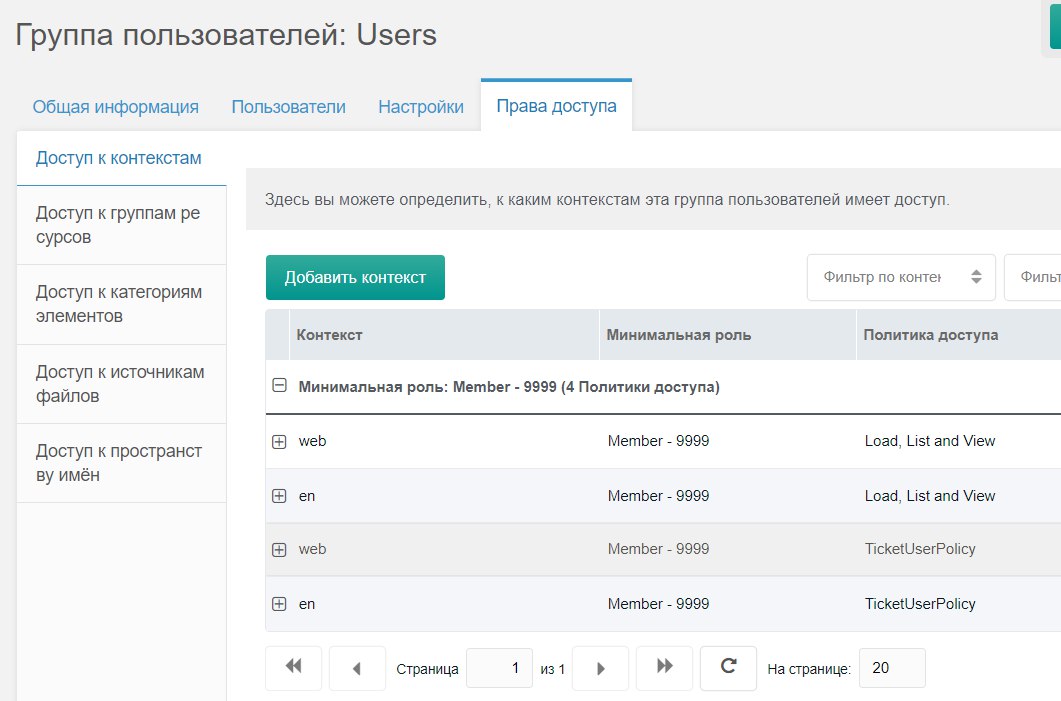The width and height of the screenshot is (1061, 701).
Task: Select the Права доступа tab
Action: click(x=556, y=106)
